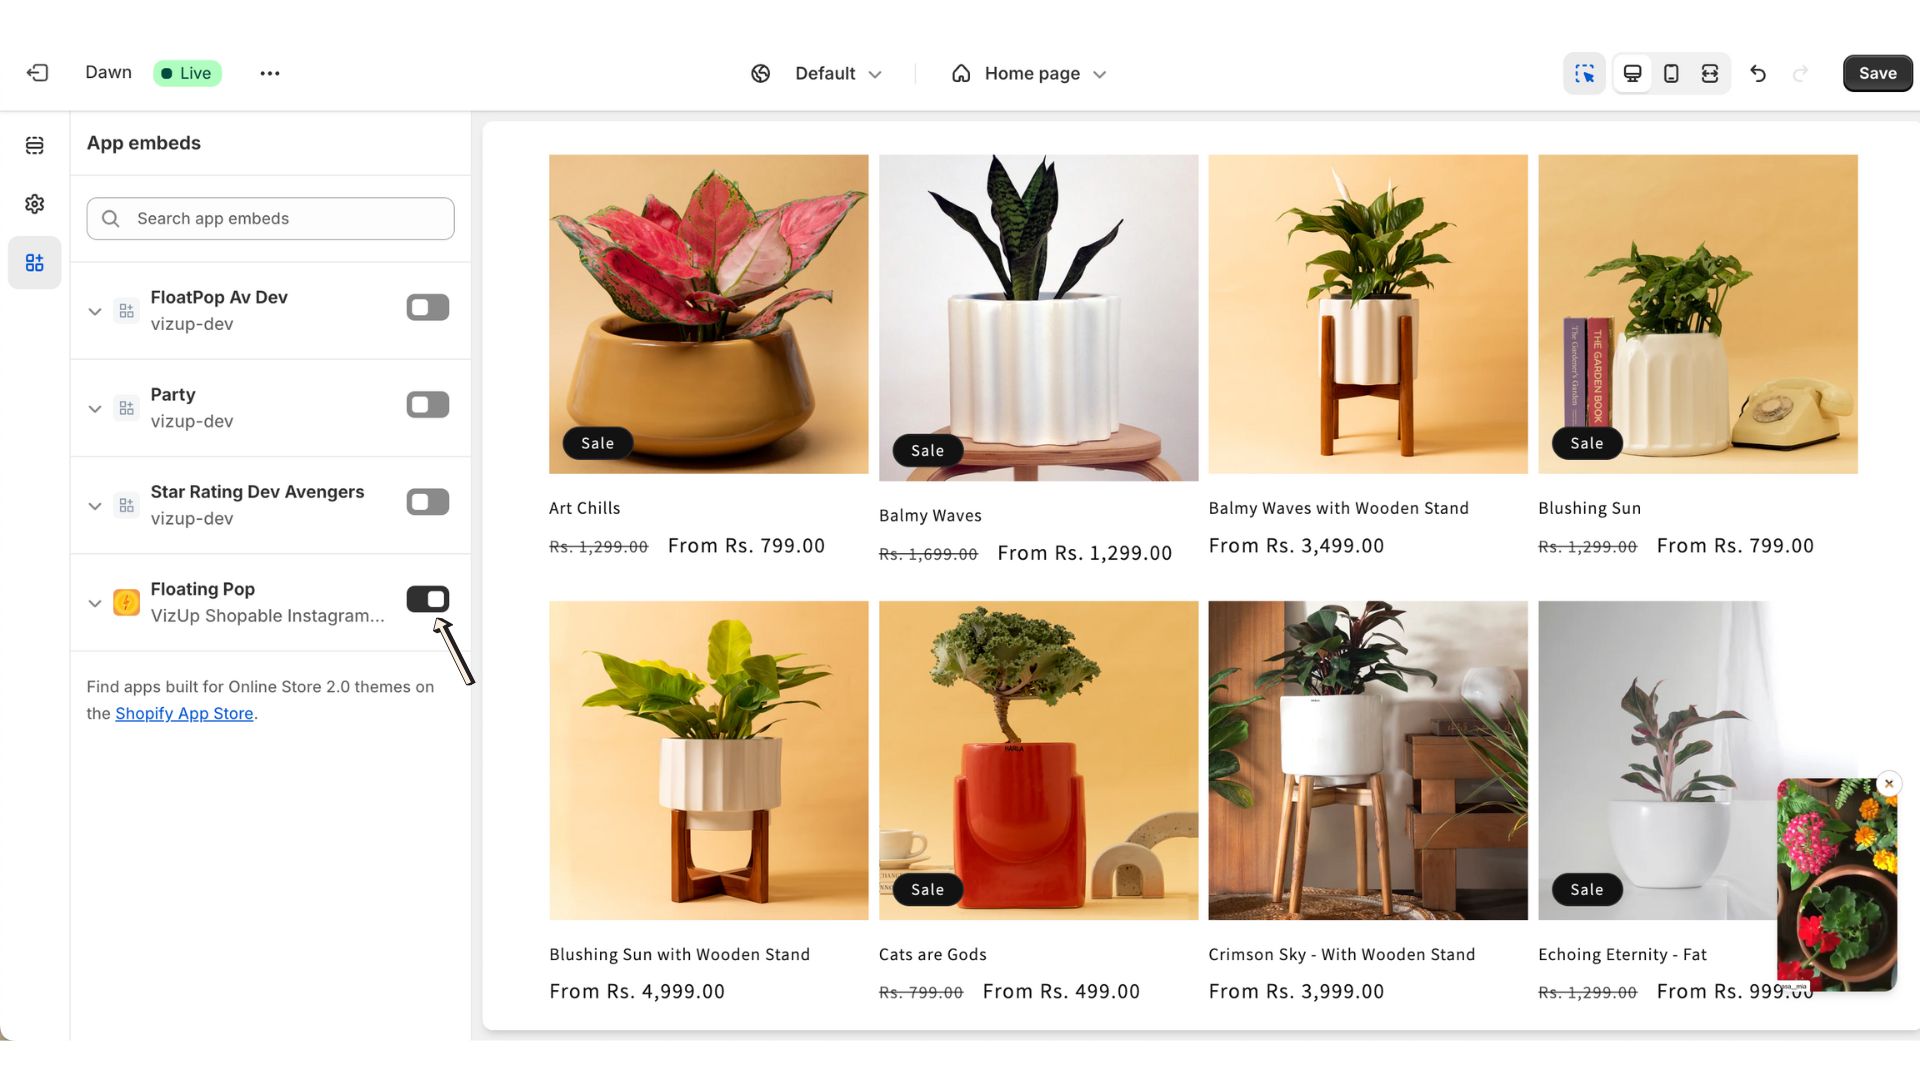Click the Save button
The image size is (1920, 1080).
tap(1876, 73)
